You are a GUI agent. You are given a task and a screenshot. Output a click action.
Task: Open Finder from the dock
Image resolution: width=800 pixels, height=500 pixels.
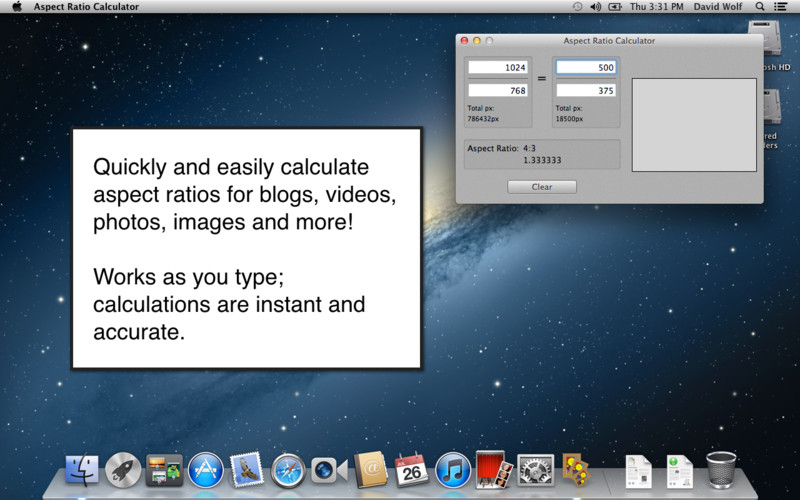click(82, 469)
